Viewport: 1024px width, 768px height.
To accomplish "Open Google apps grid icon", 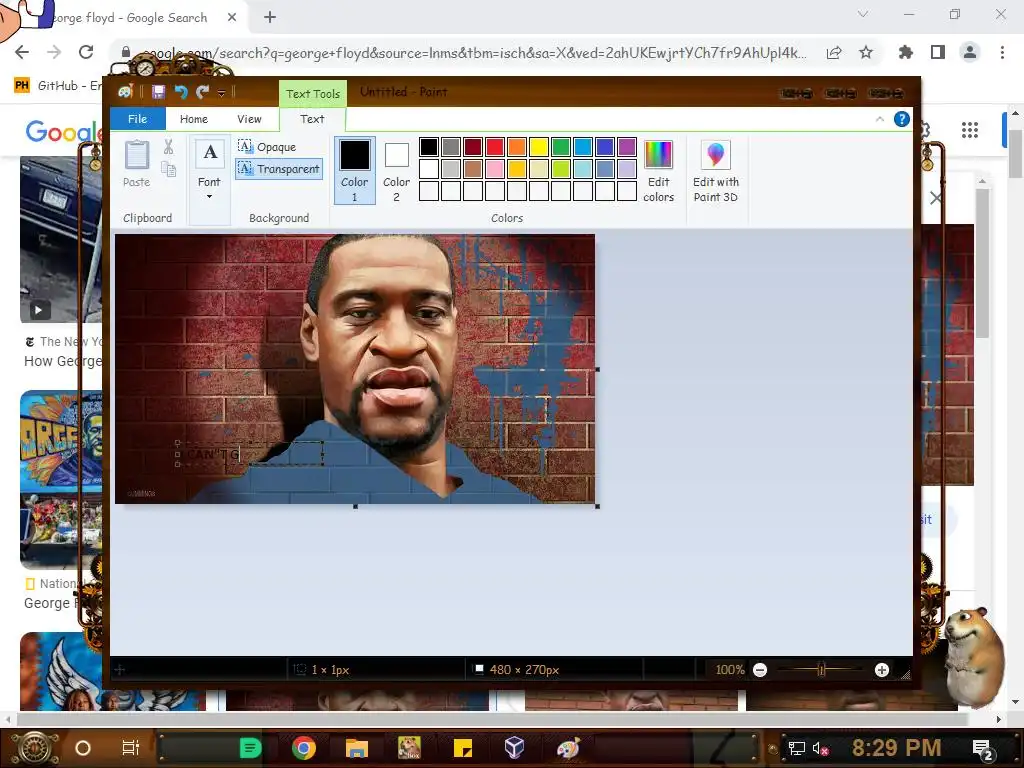I will coord(970,130).
